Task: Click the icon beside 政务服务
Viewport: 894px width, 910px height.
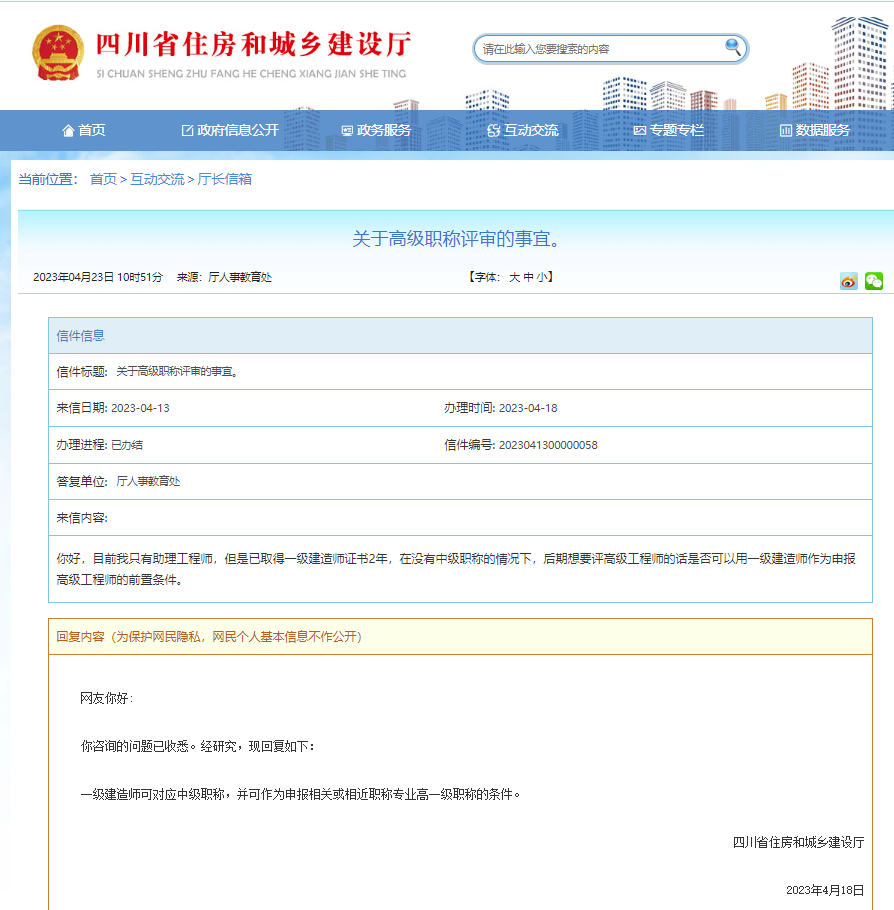Action: 348,130
